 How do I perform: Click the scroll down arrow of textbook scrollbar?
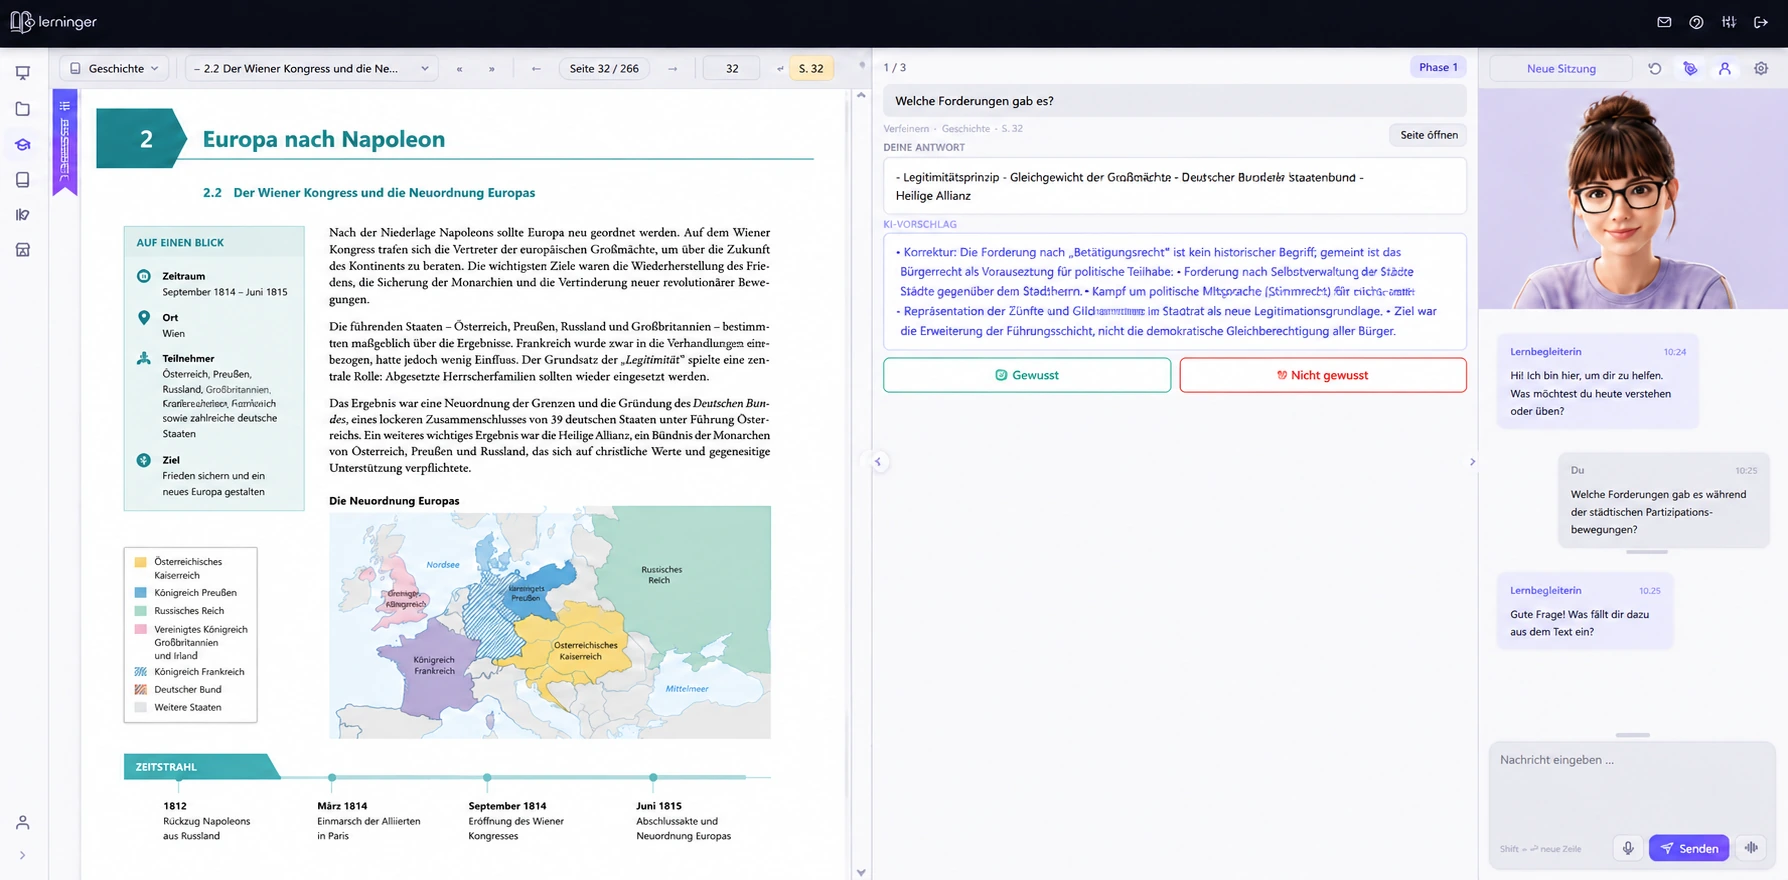pyautogui.click(x=861, y=873)
